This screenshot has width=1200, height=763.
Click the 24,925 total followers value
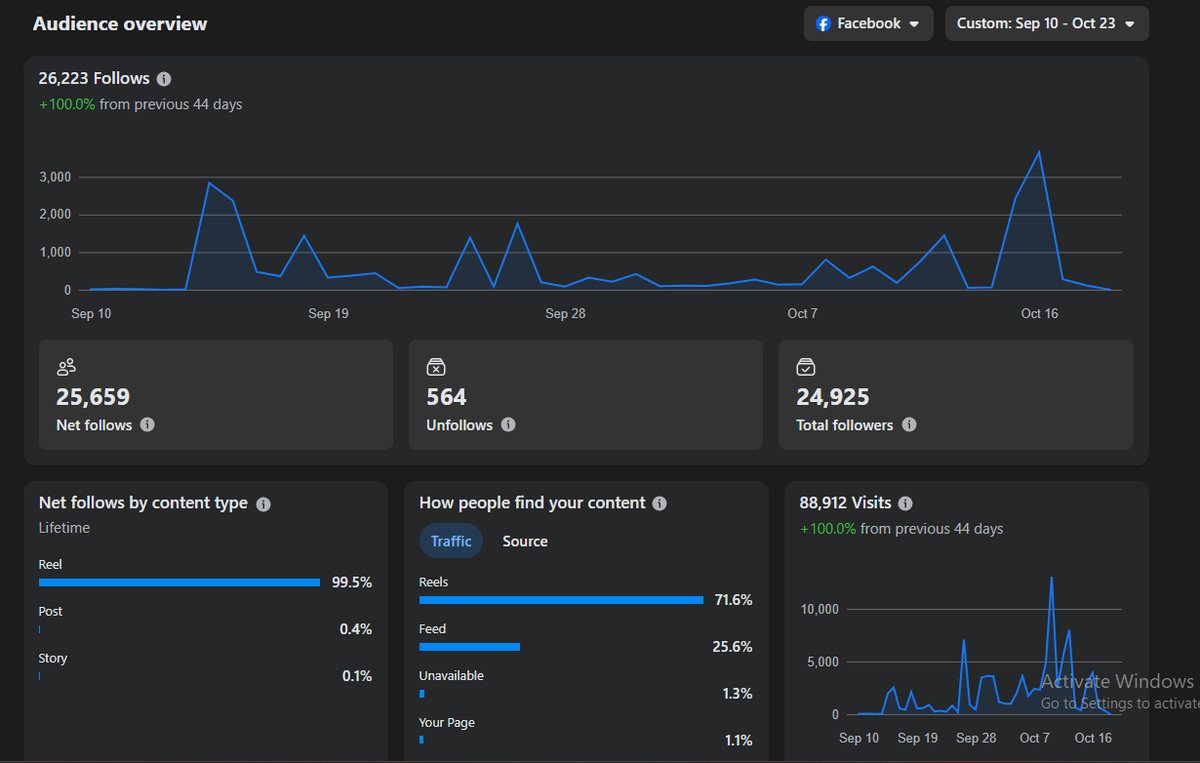tap(833, 397)
